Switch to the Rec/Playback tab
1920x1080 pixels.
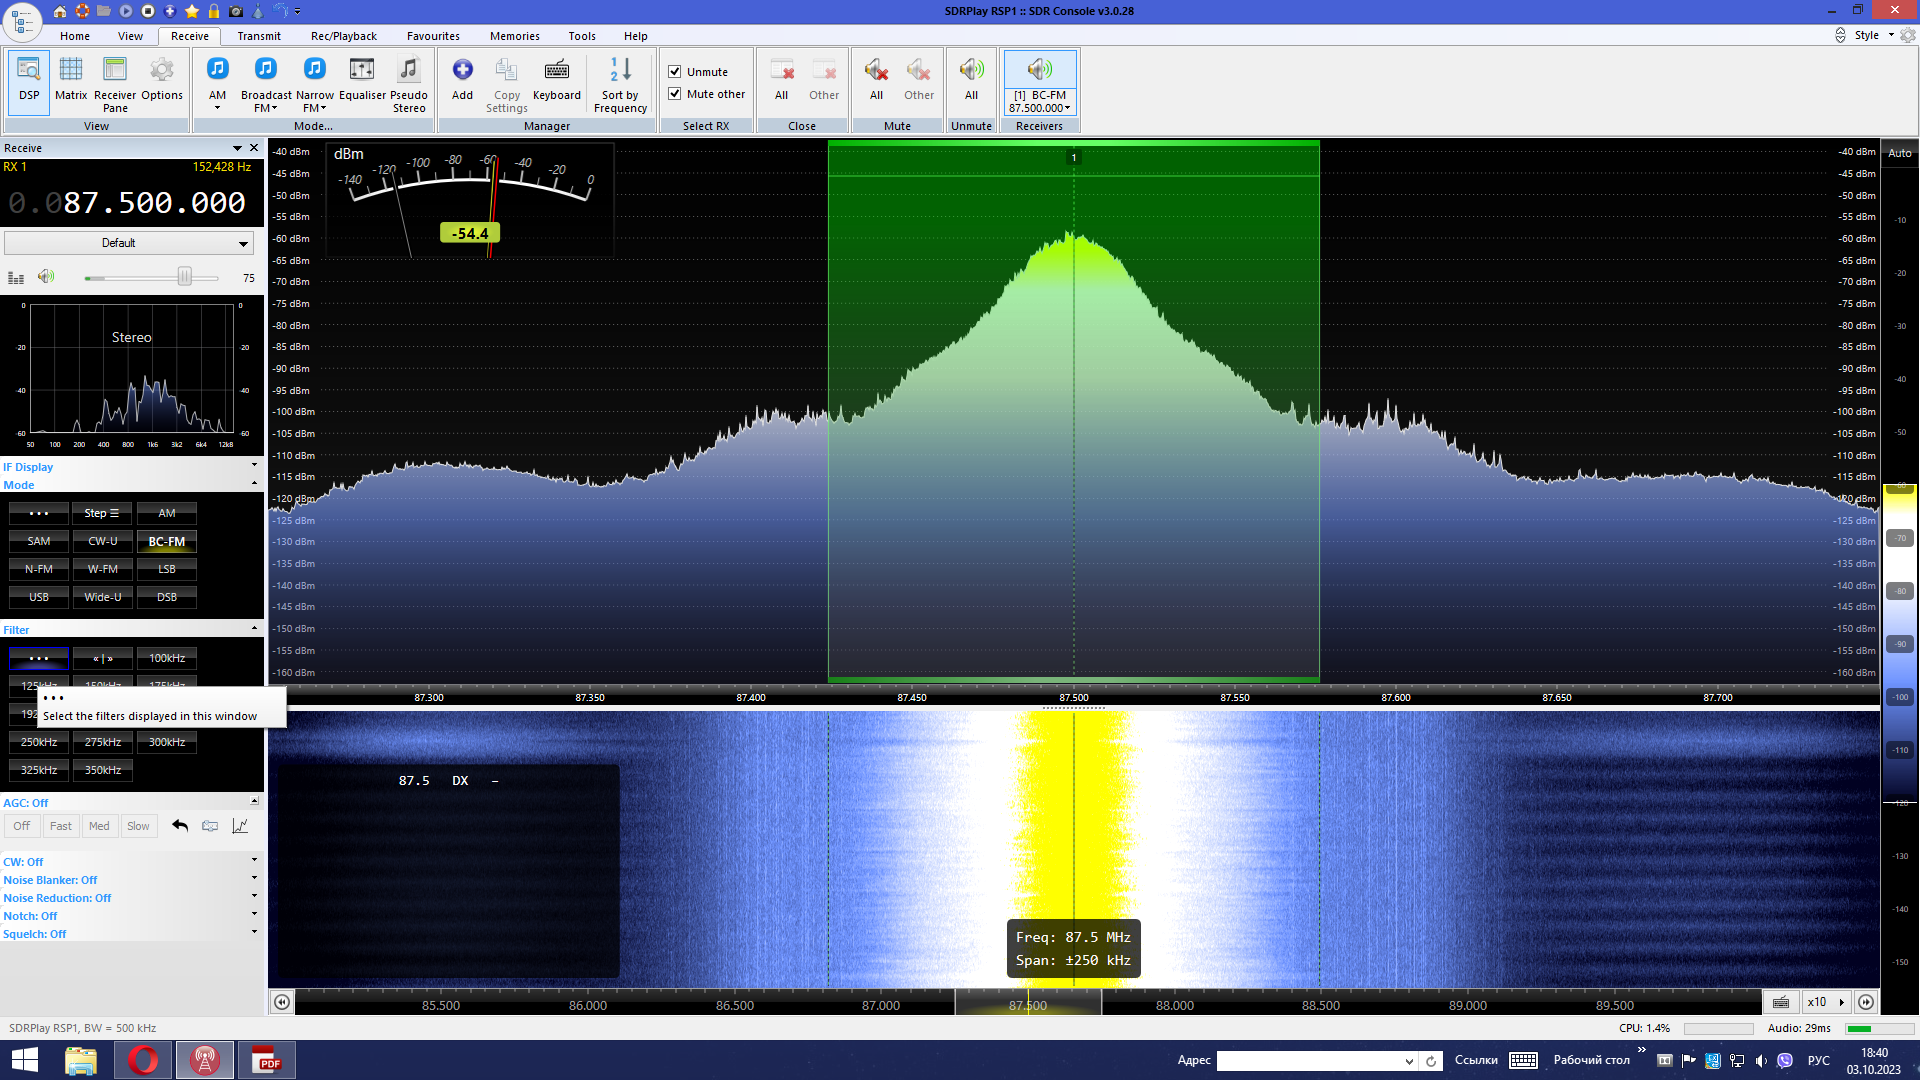(343, 36)
